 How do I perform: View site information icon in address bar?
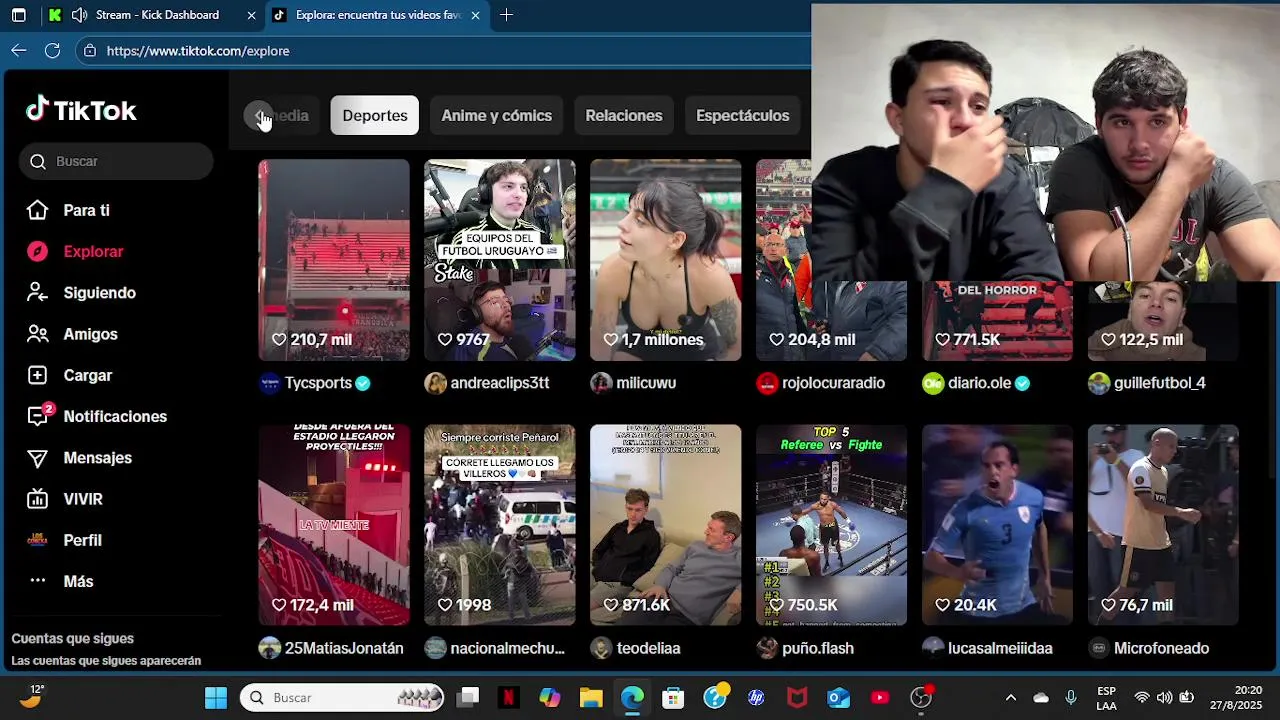[x=90, y=50]
